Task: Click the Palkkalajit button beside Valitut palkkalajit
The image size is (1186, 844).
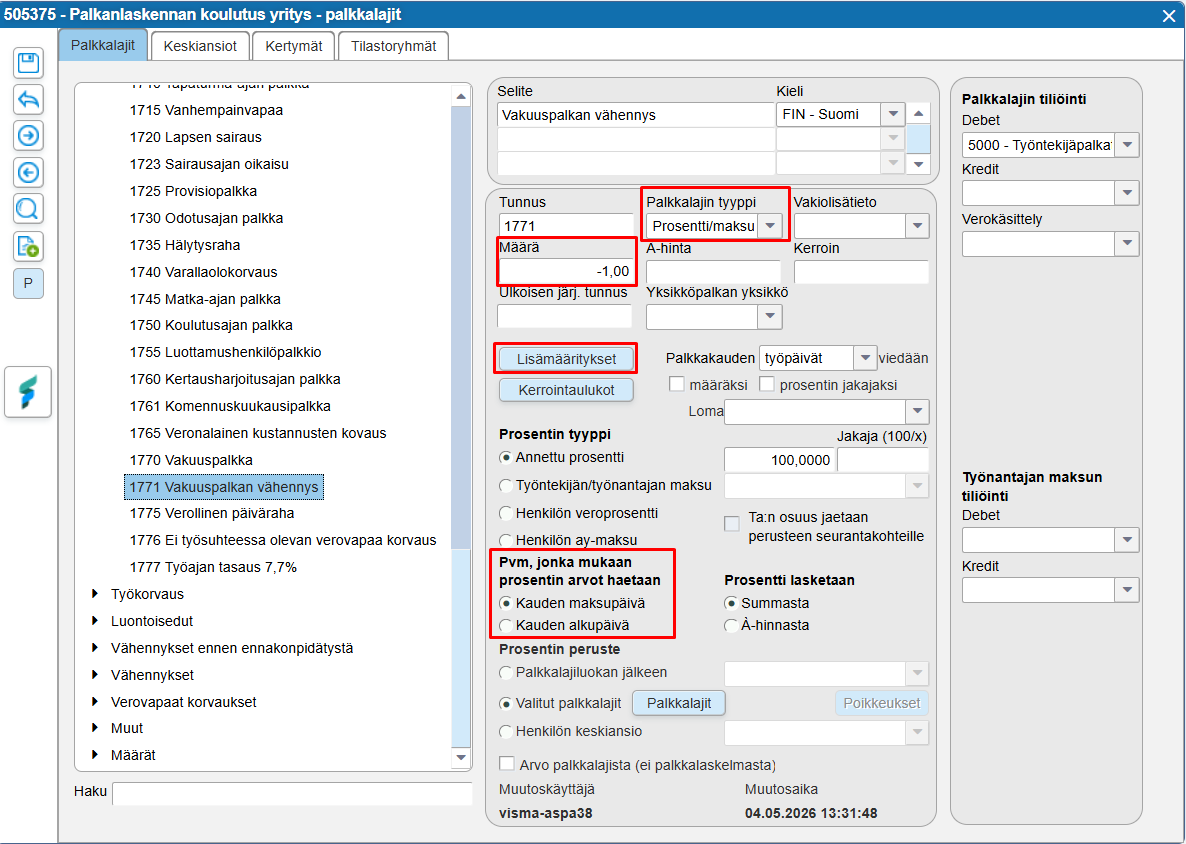Action: (678, 703)
